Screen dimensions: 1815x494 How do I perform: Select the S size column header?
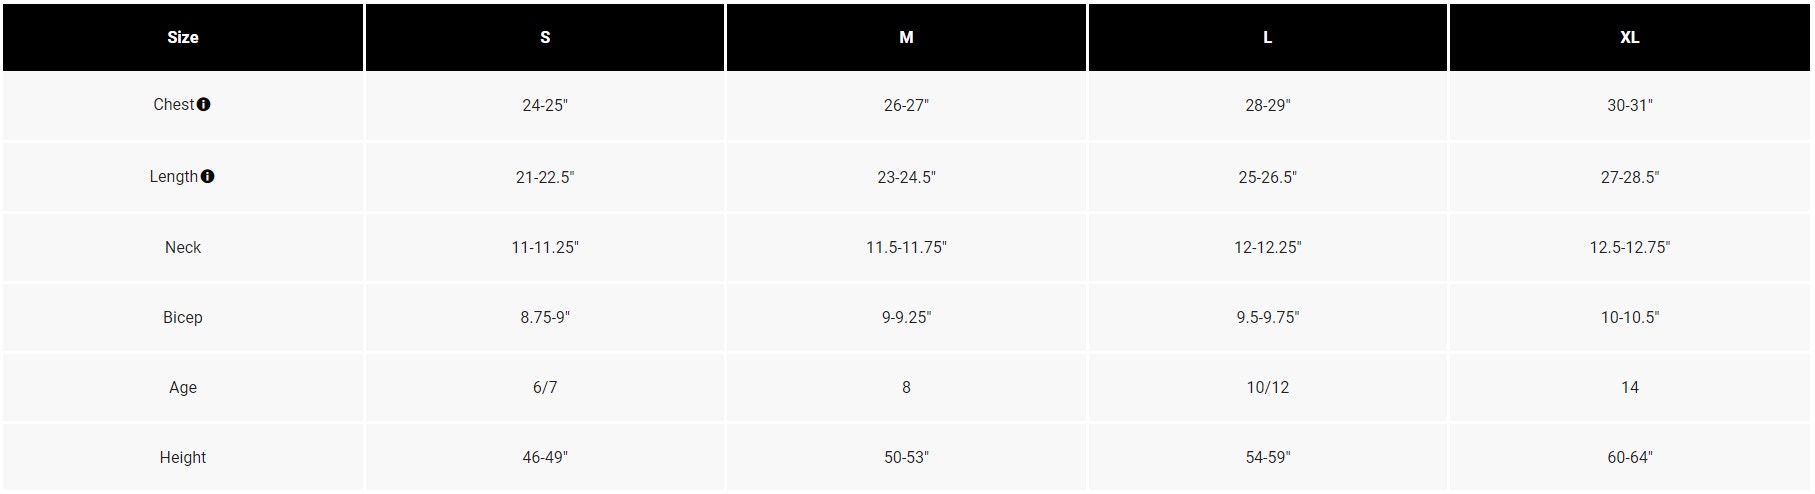pyautogui.click(x=545, y=37)
